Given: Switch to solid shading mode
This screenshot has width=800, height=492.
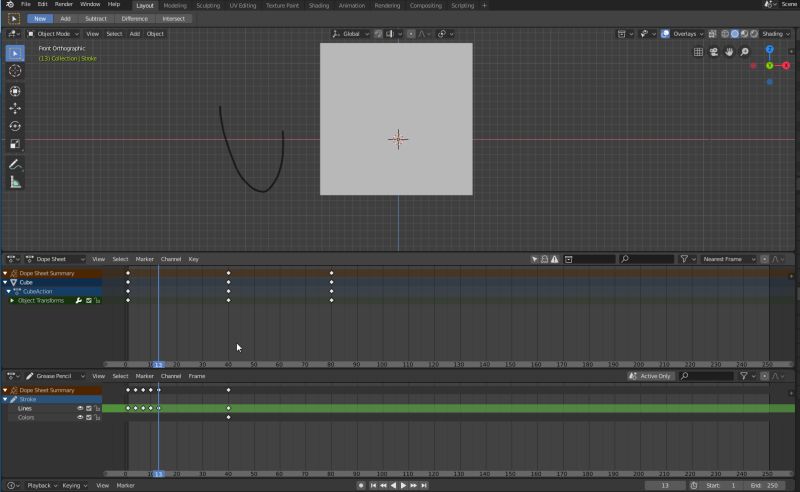Looking at the screenshot, I should coord(735,34).
